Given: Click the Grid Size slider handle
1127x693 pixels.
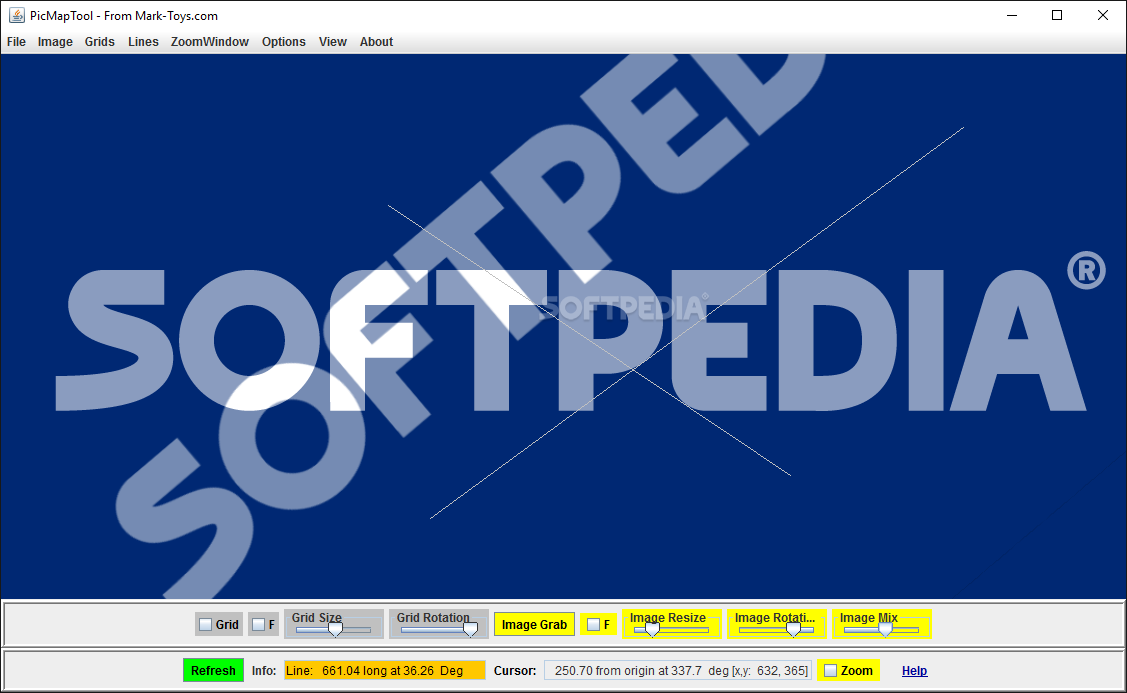Looking at the screenshot, I should pos(335,630).
